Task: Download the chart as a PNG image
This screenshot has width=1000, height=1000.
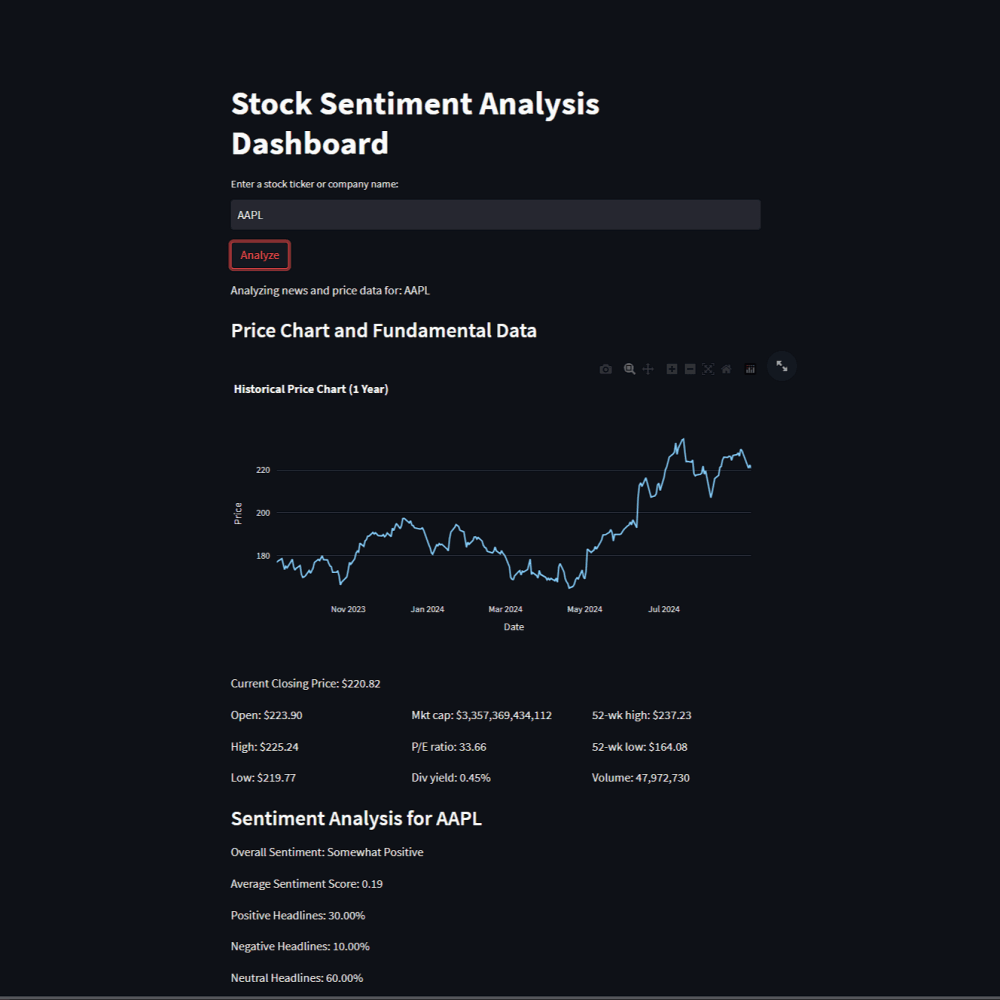Action: click(x=606, y=368)
